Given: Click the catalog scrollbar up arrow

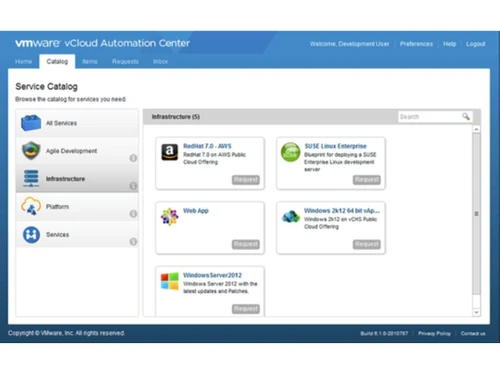Looking at the screenshot, I should [476, 129].
